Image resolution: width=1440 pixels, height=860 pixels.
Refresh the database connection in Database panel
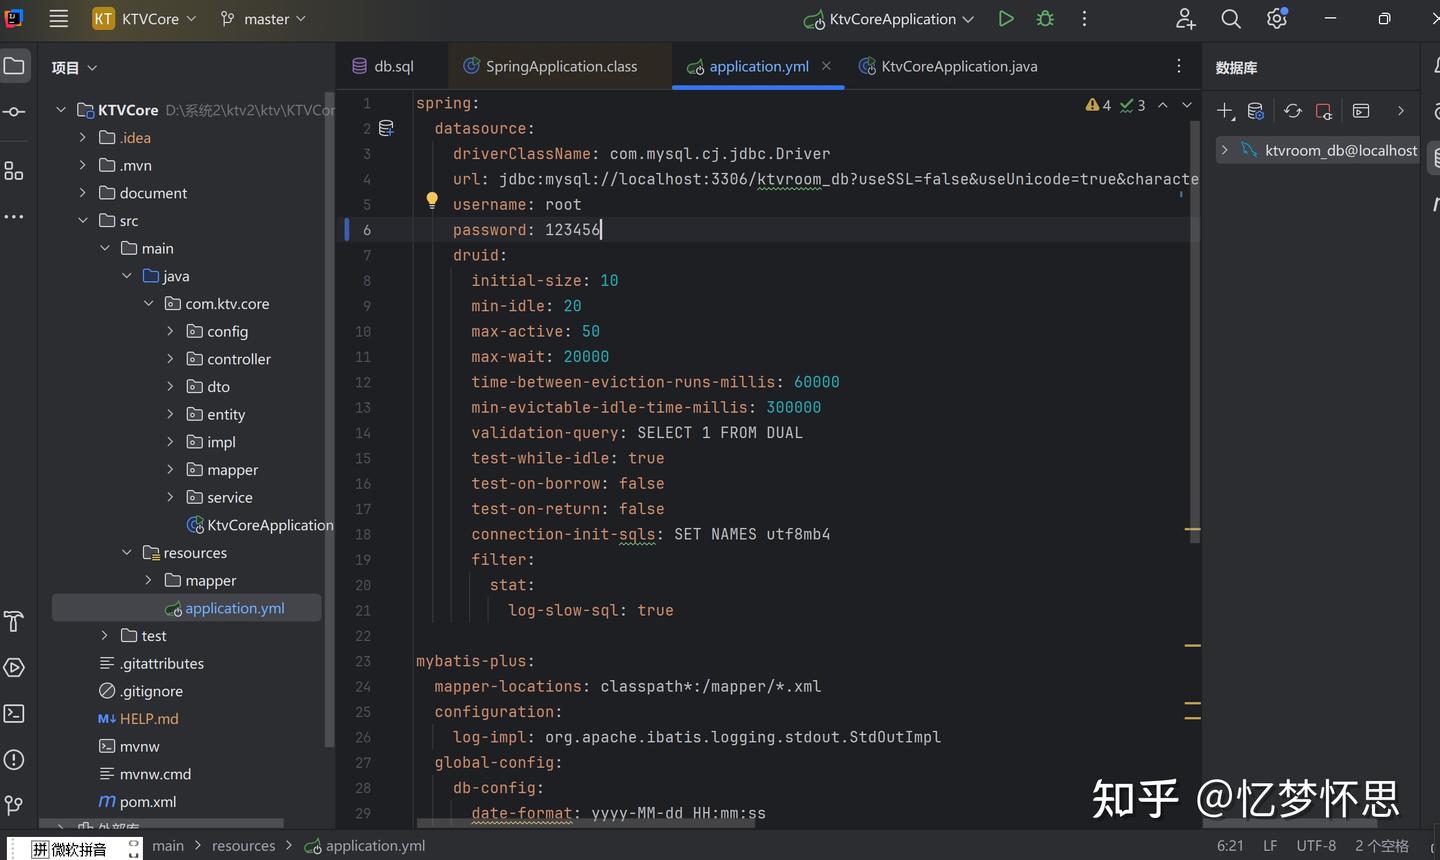1292,111
